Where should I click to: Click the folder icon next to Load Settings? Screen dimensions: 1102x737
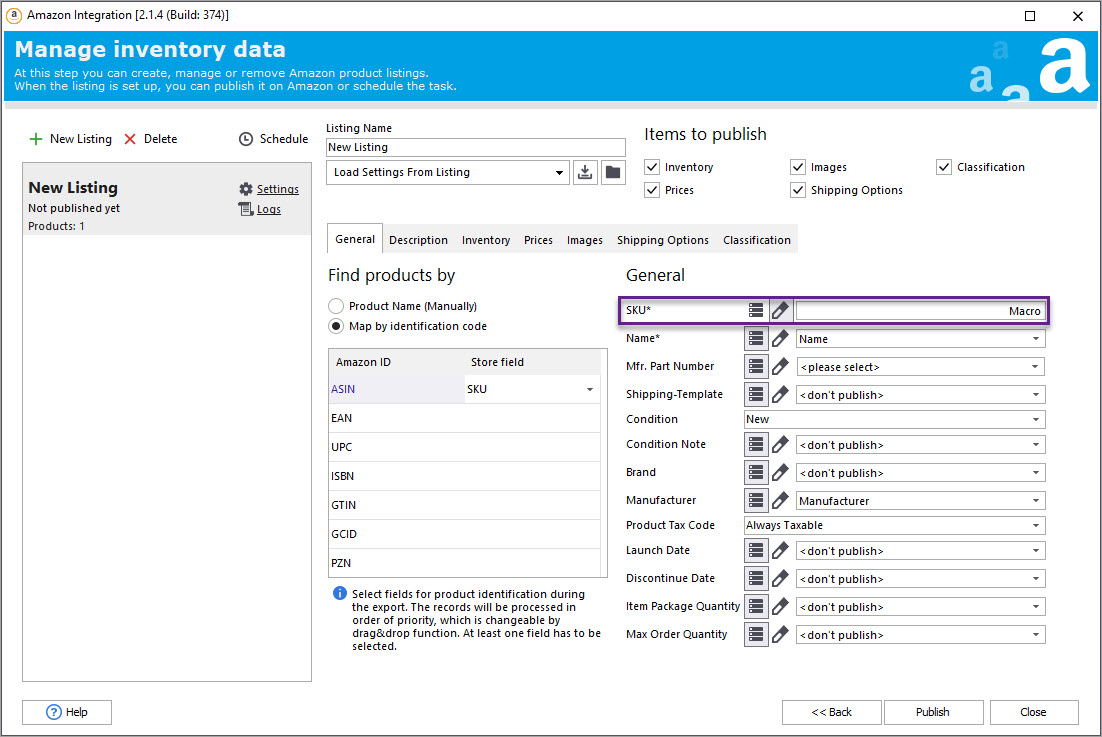pyautogui.click(x=613, y=172)
